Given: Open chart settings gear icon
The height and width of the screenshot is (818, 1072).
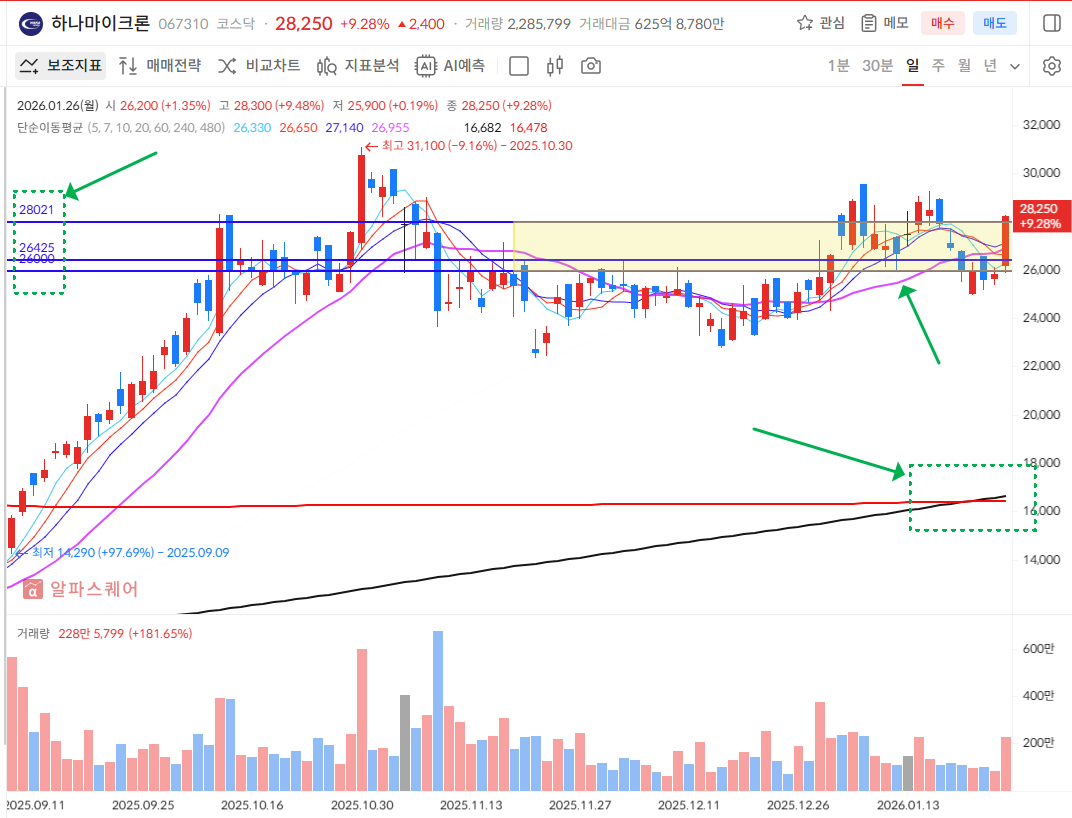Looking at the screenshot, I should [x=1051, y=66].
